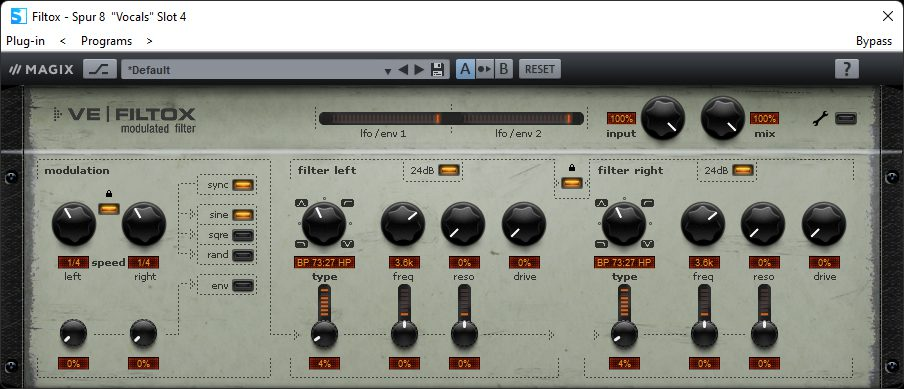Click the small knob above right modulation 0%

pos(144,334)
